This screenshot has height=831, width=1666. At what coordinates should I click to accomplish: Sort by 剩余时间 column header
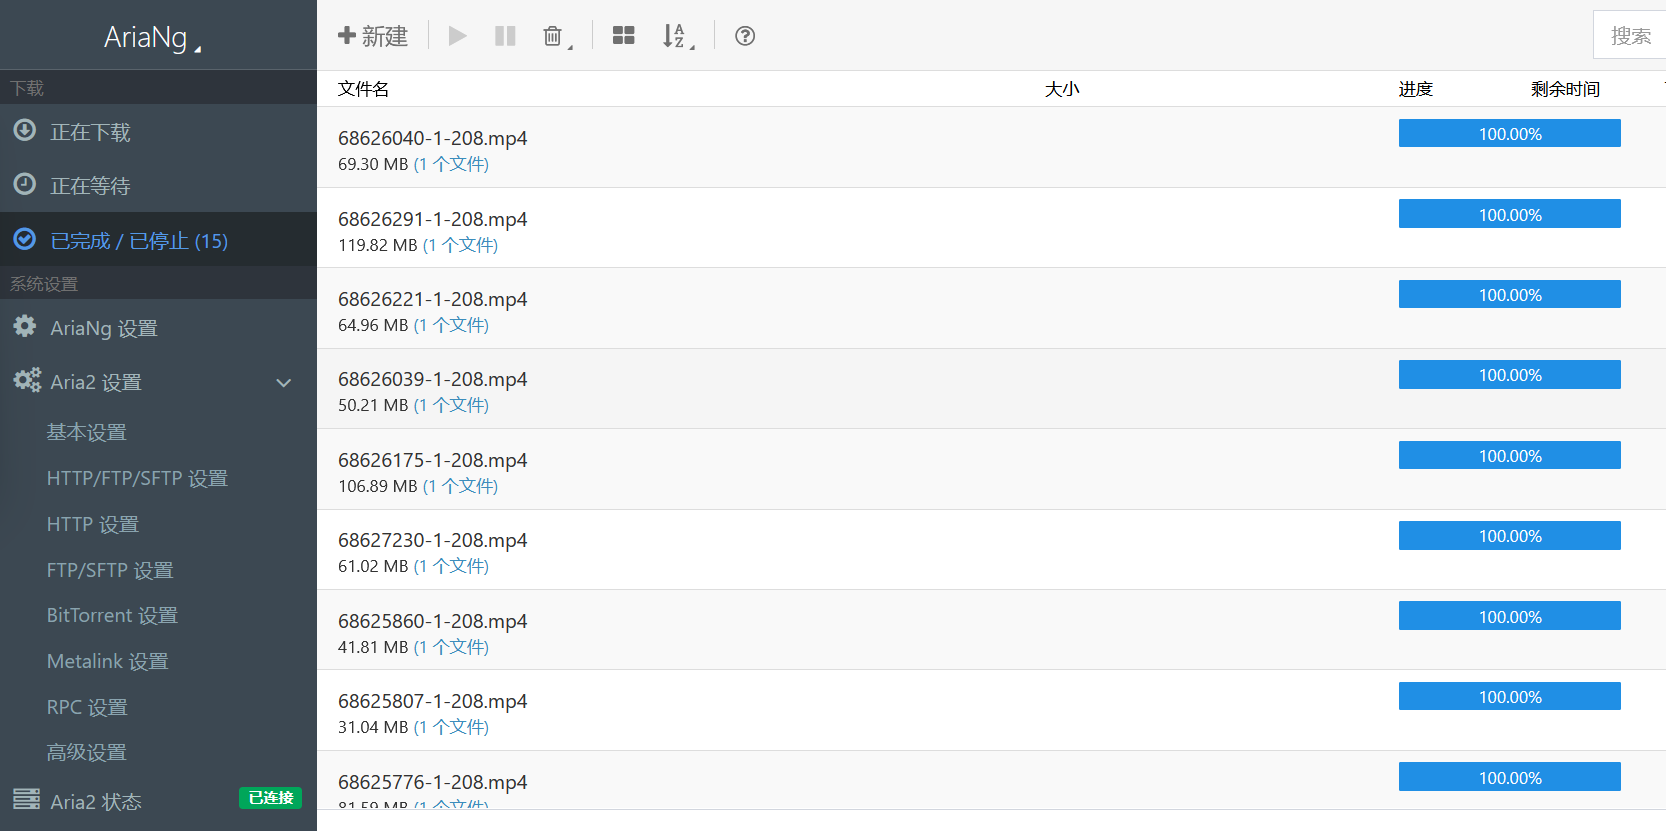[x=1566, y=89]
